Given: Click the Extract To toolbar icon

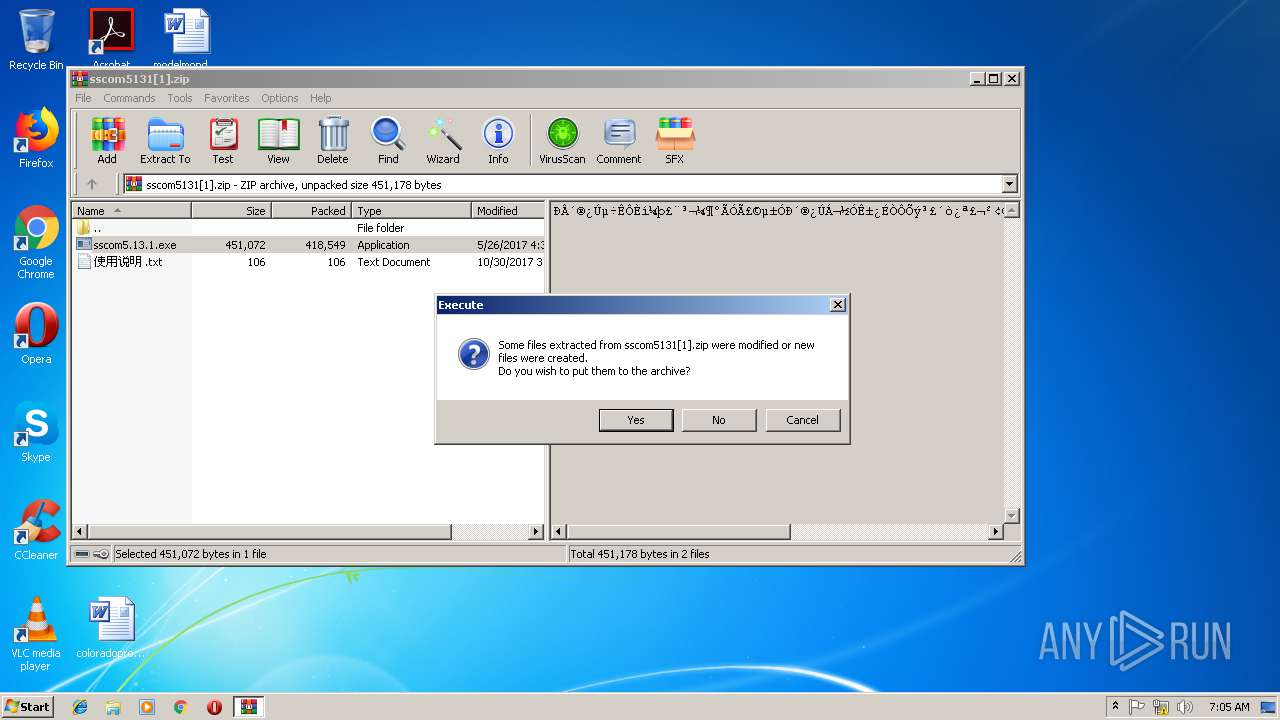Looking at the screenshot, I should click(165, 141).
